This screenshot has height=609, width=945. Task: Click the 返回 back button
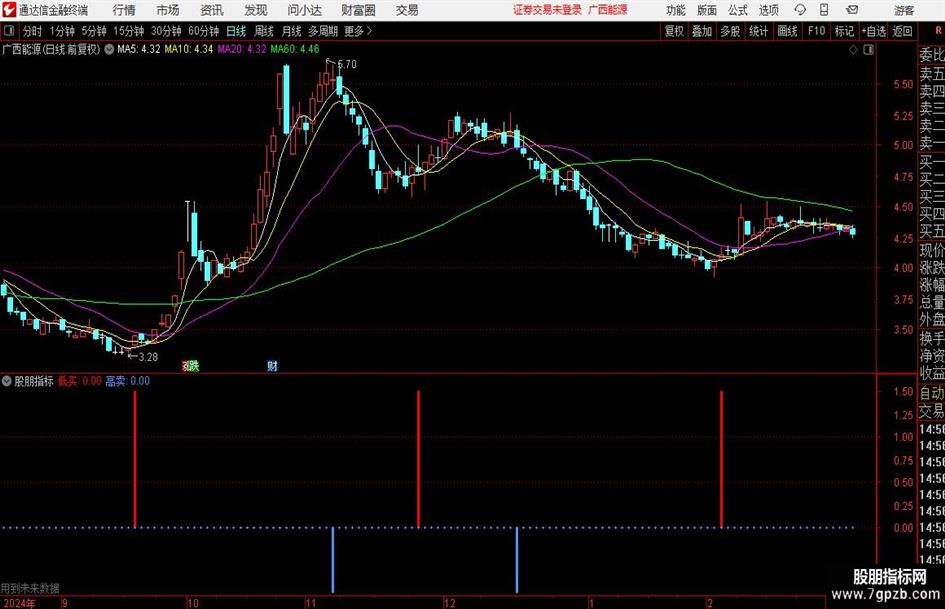click(x=902, y=31)
